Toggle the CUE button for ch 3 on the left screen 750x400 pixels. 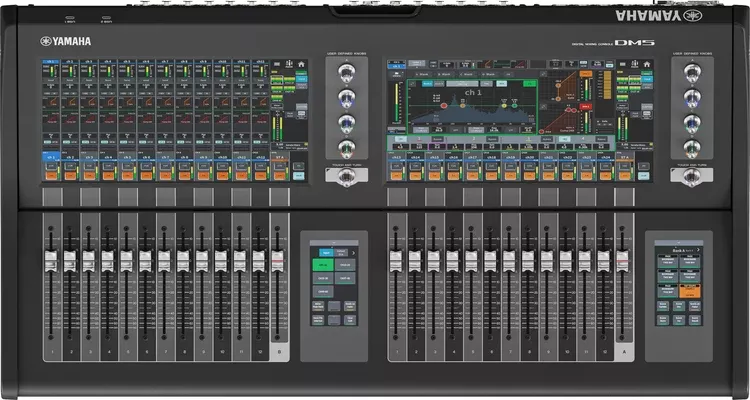pyautogui.click(x=89, y=166)
